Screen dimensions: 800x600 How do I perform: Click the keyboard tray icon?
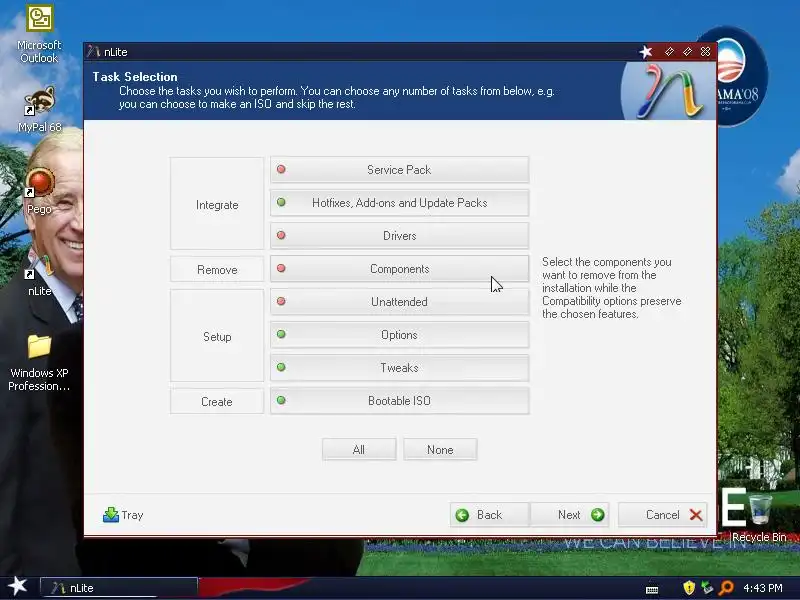pos(652,589)
